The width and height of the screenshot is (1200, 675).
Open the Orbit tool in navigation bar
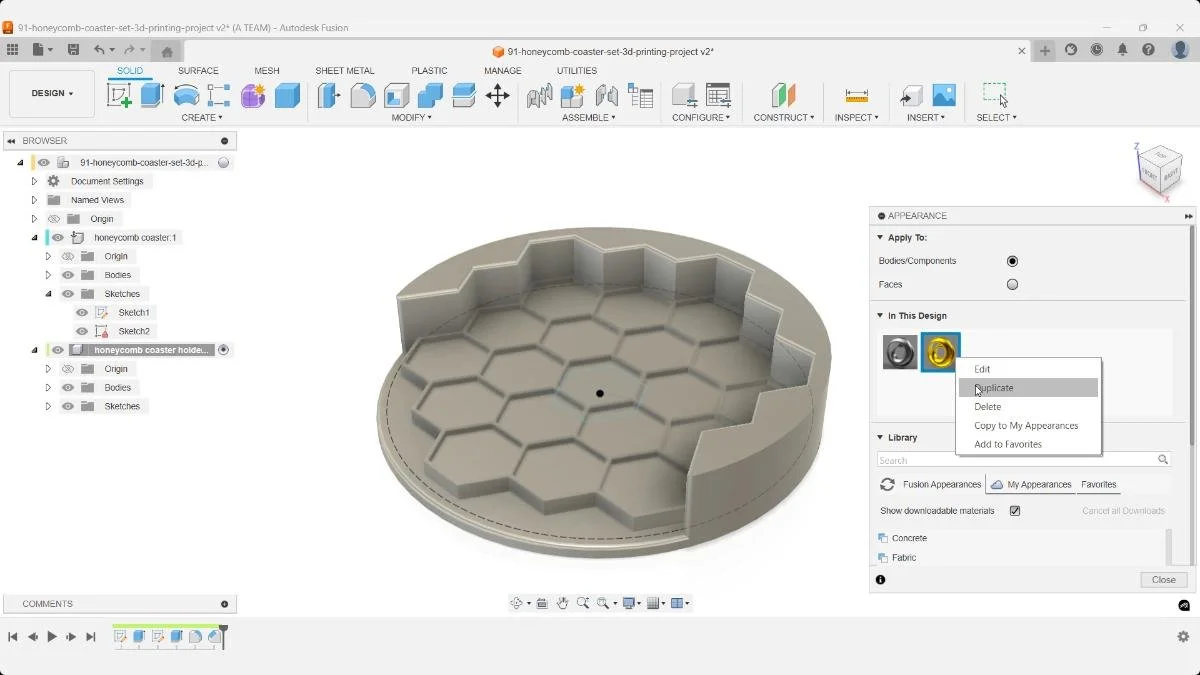pyautogui.click(x=518, y=603)
